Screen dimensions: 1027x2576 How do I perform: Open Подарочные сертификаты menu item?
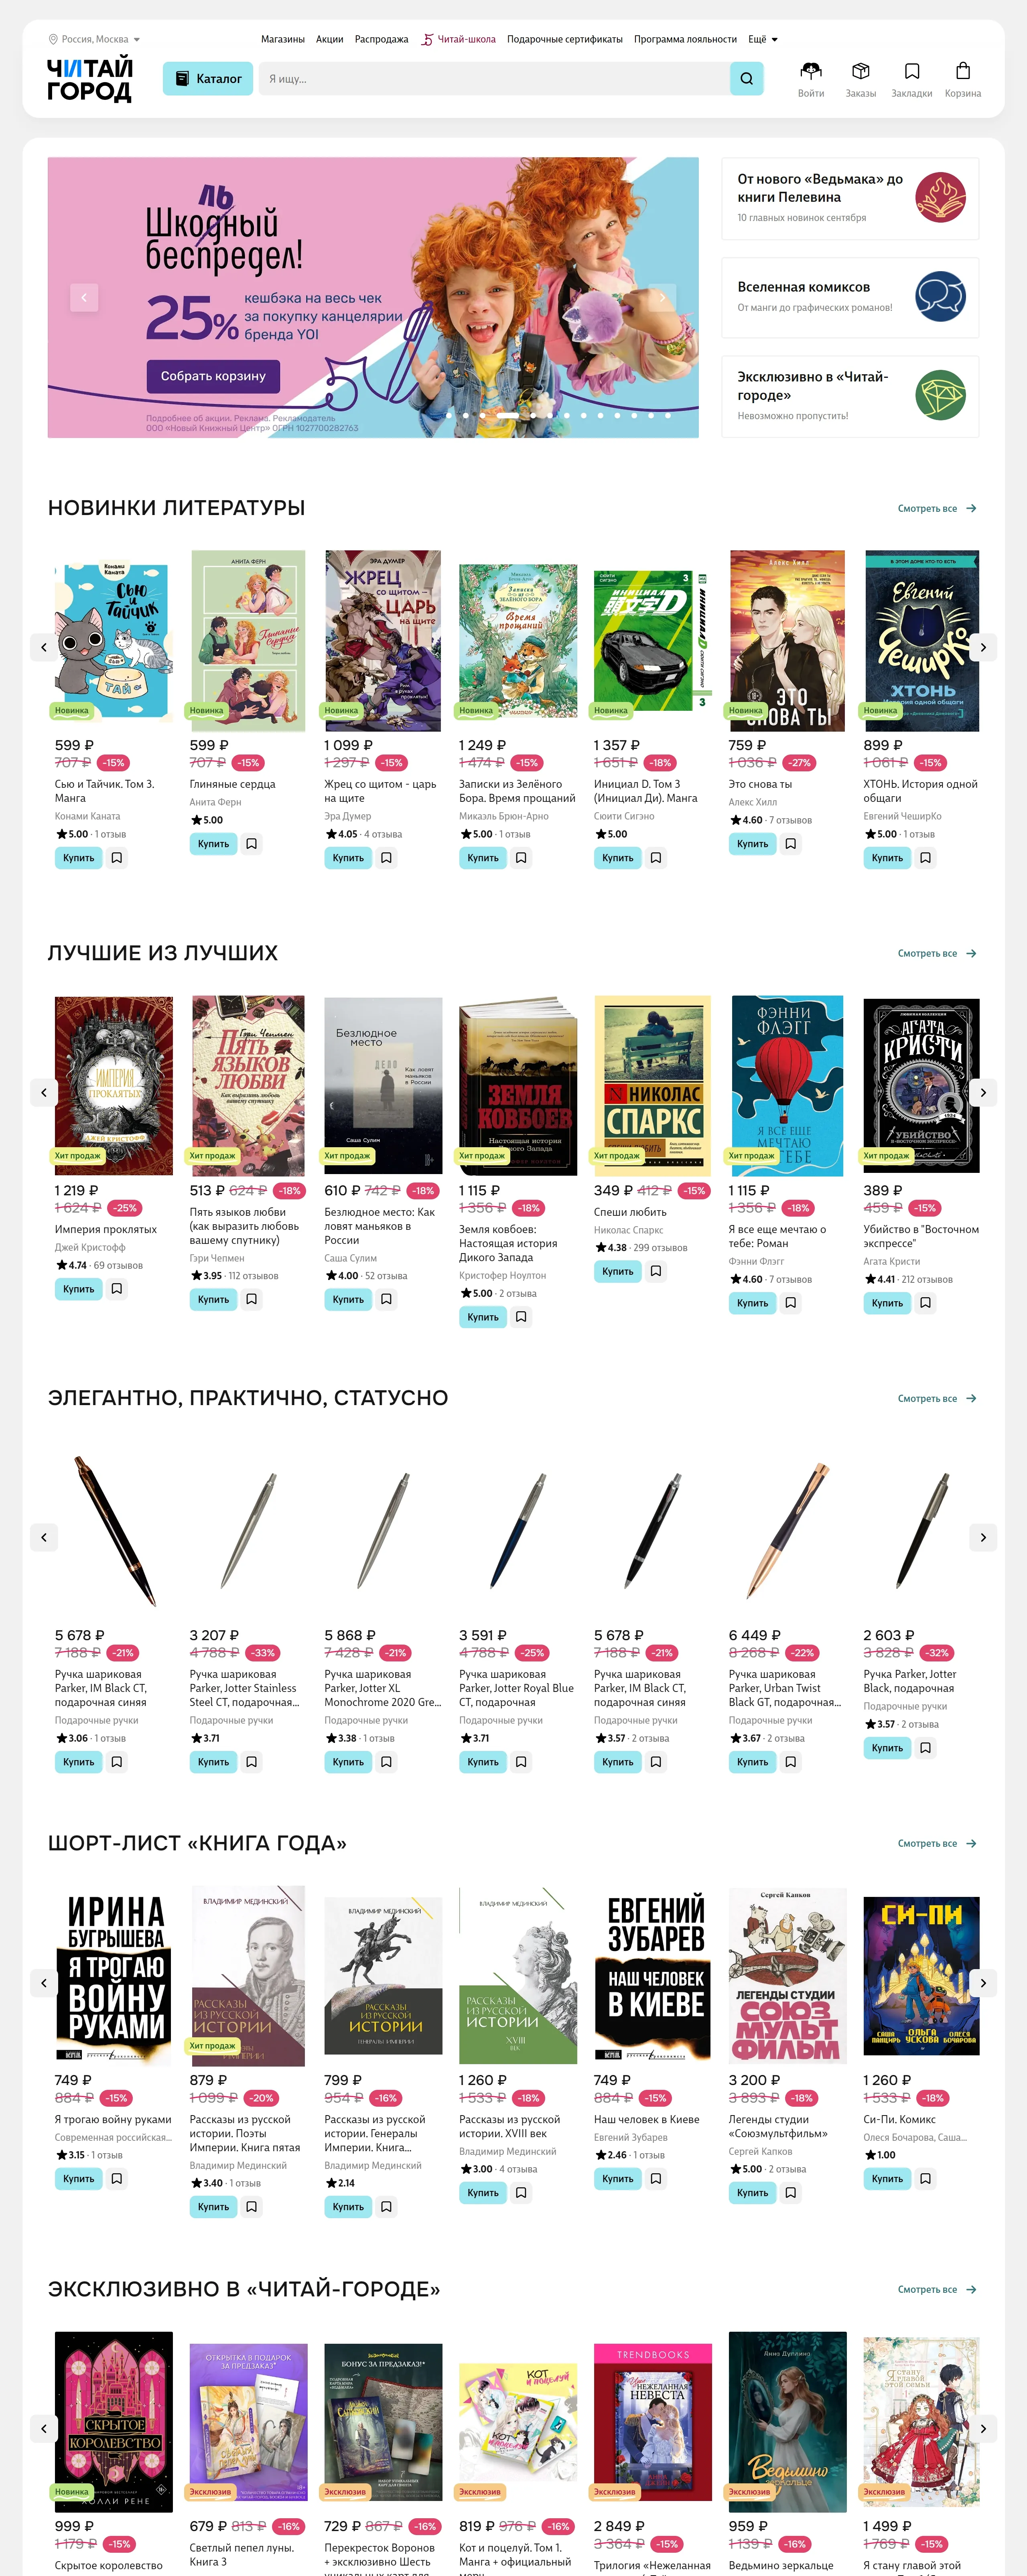point(565,39)
